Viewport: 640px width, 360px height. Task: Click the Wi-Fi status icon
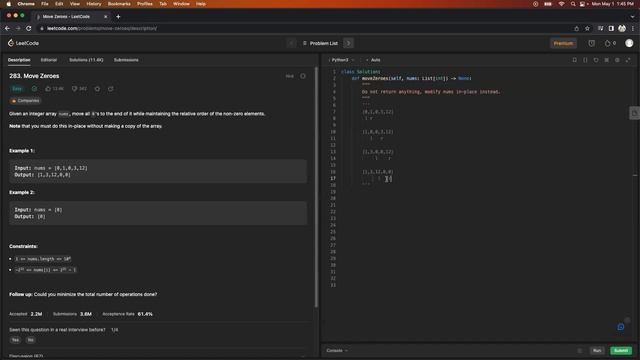(561, 4)
